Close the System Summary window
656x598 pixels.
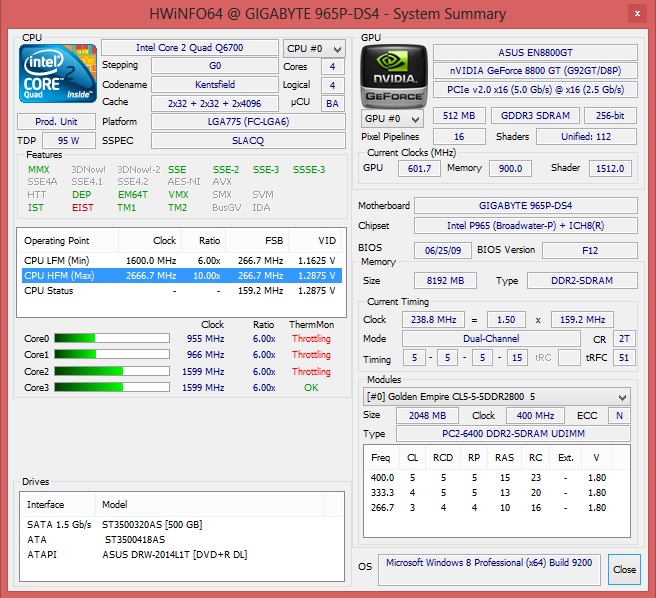click(637, 14)
